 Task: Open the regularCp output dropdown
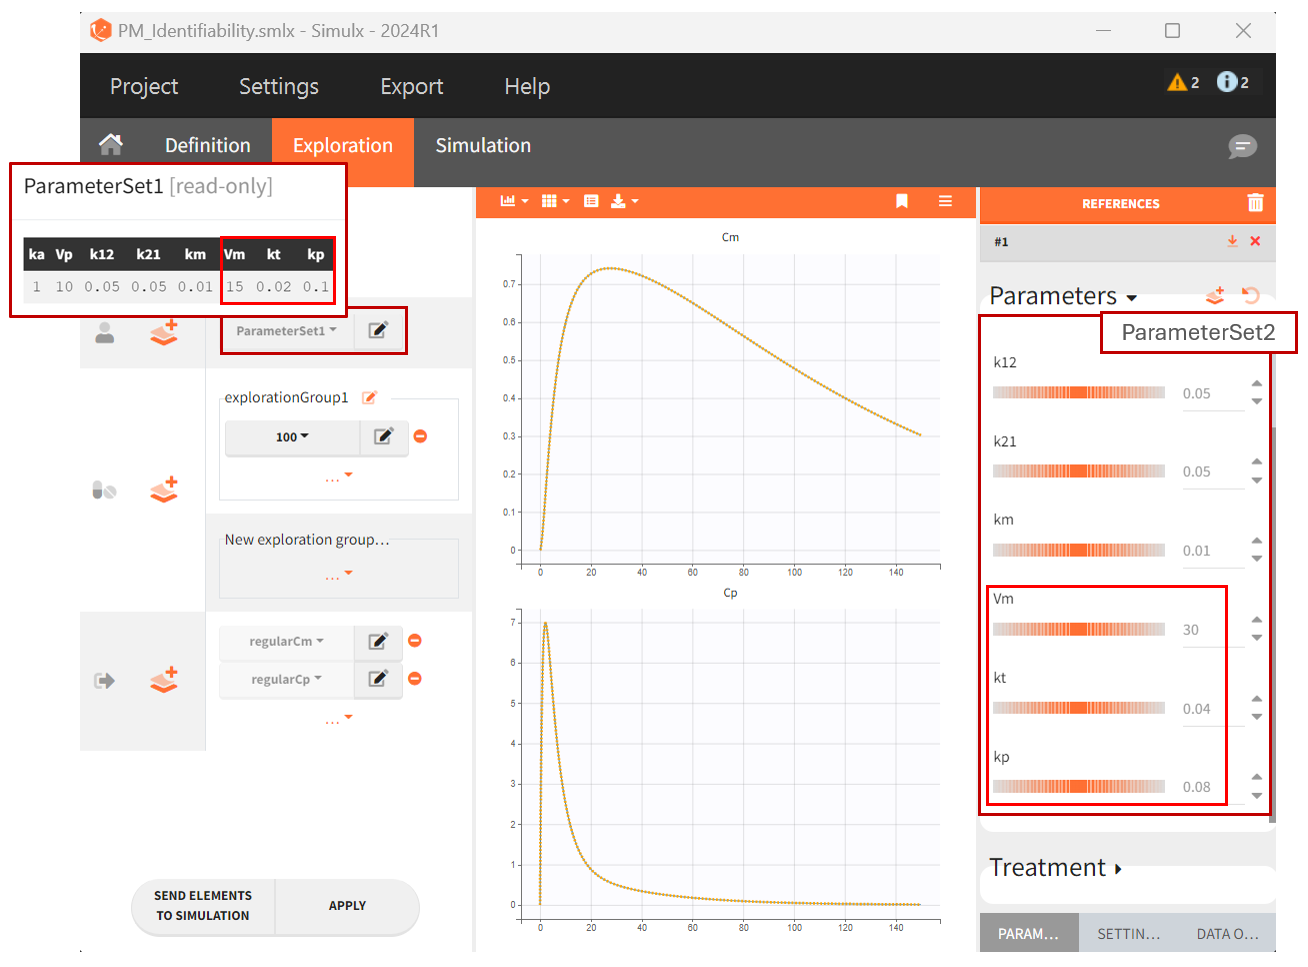pyautogui.click(x=286, y=679)
